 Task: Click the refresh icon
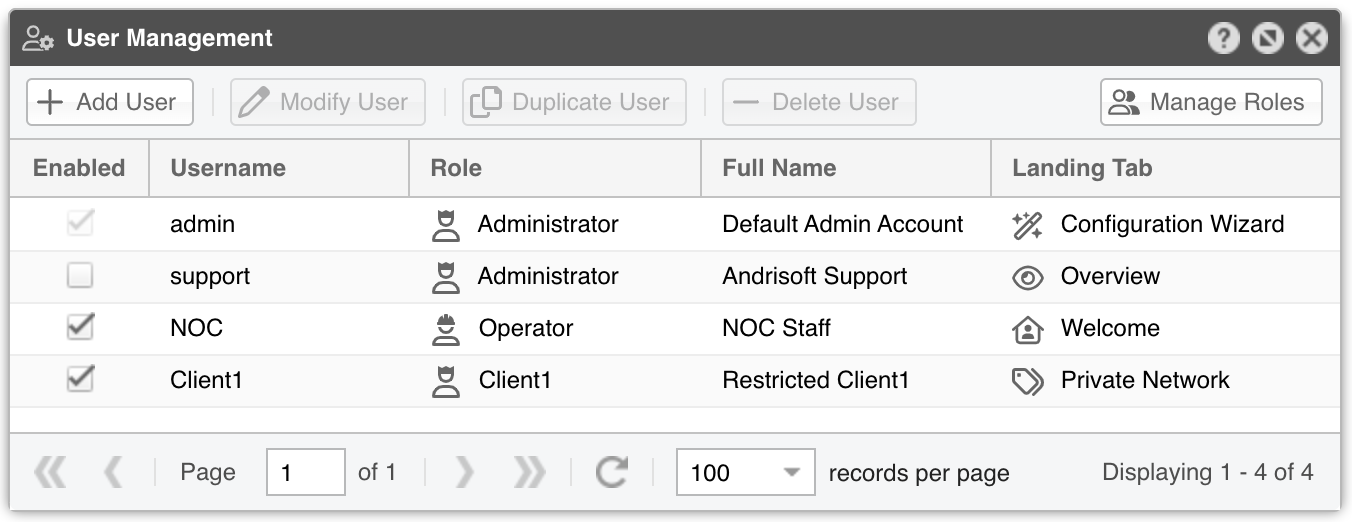(611, 472)
